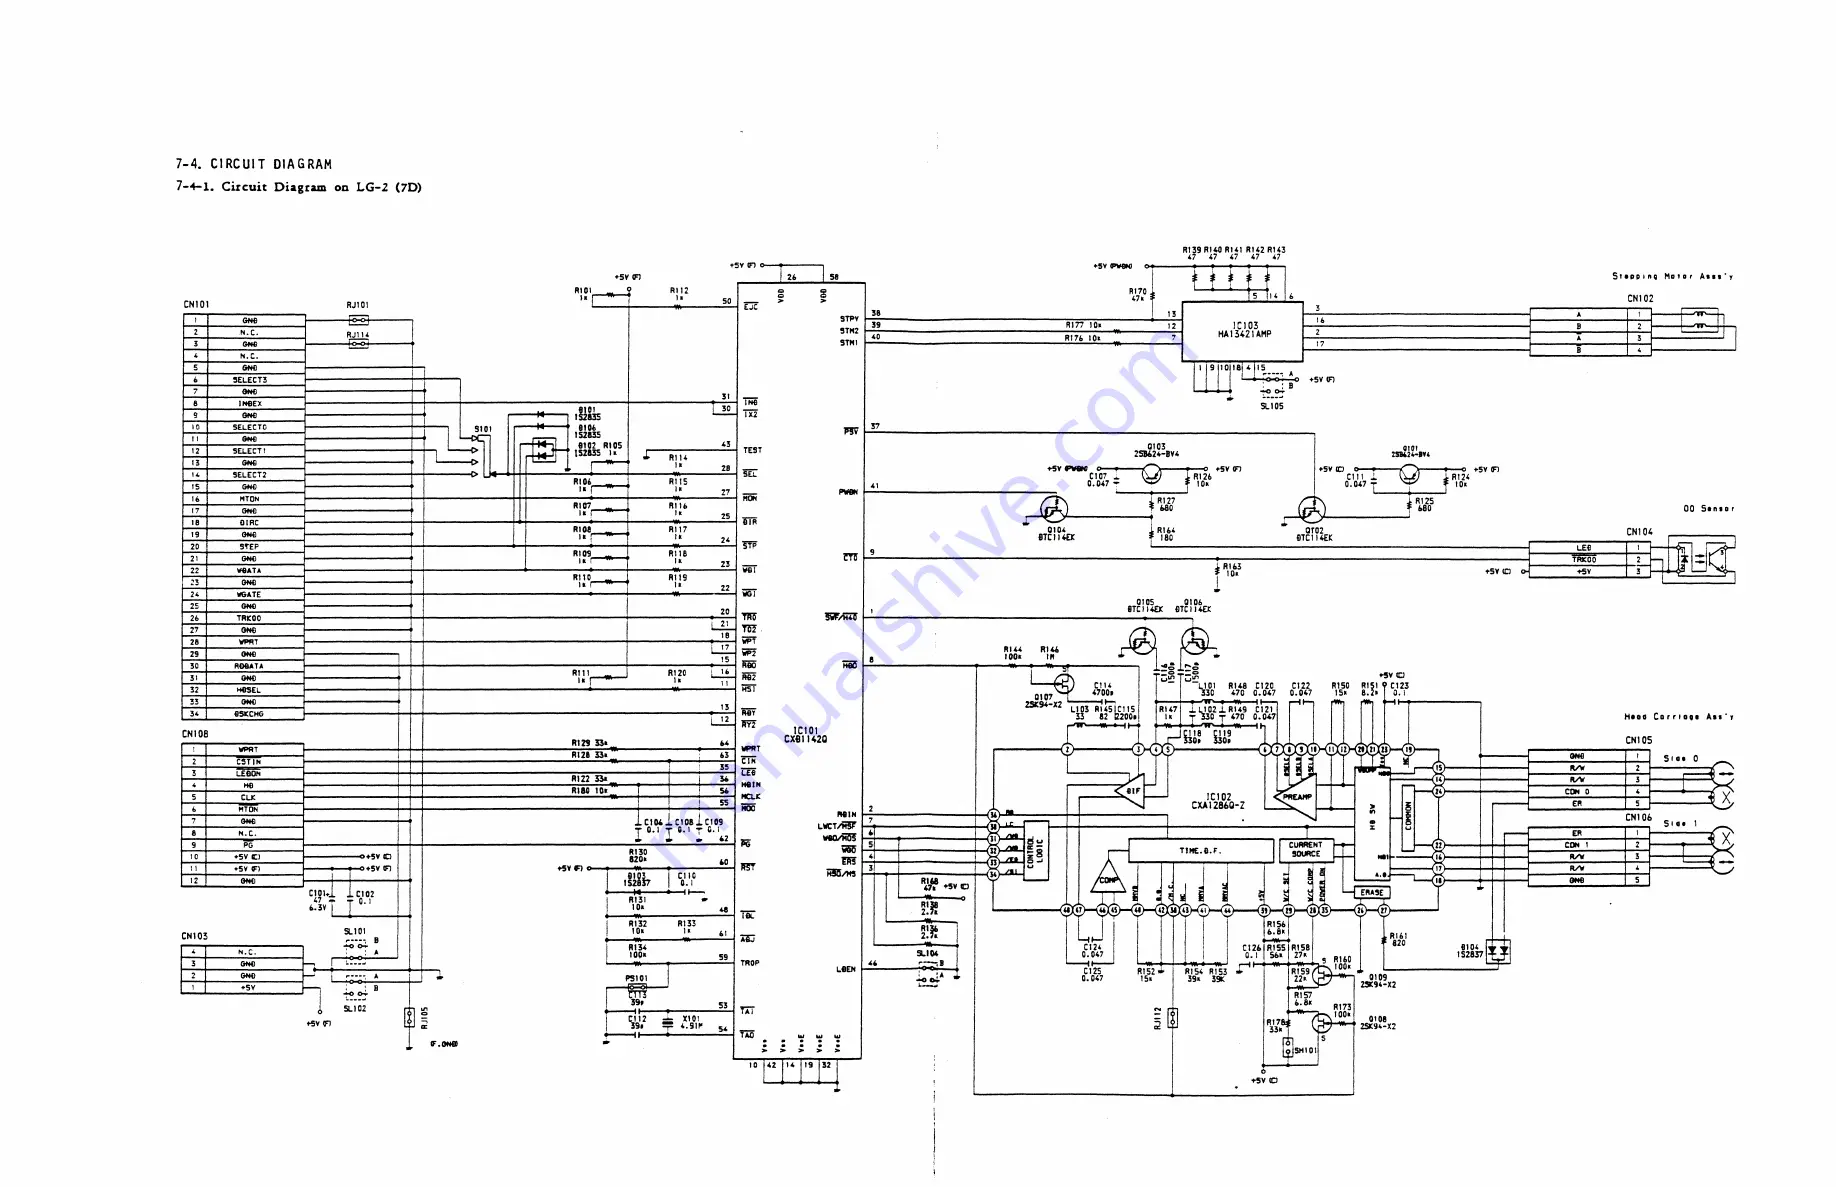
Task: Click the Q105 transistor symbol
Action: [1142, 640]
